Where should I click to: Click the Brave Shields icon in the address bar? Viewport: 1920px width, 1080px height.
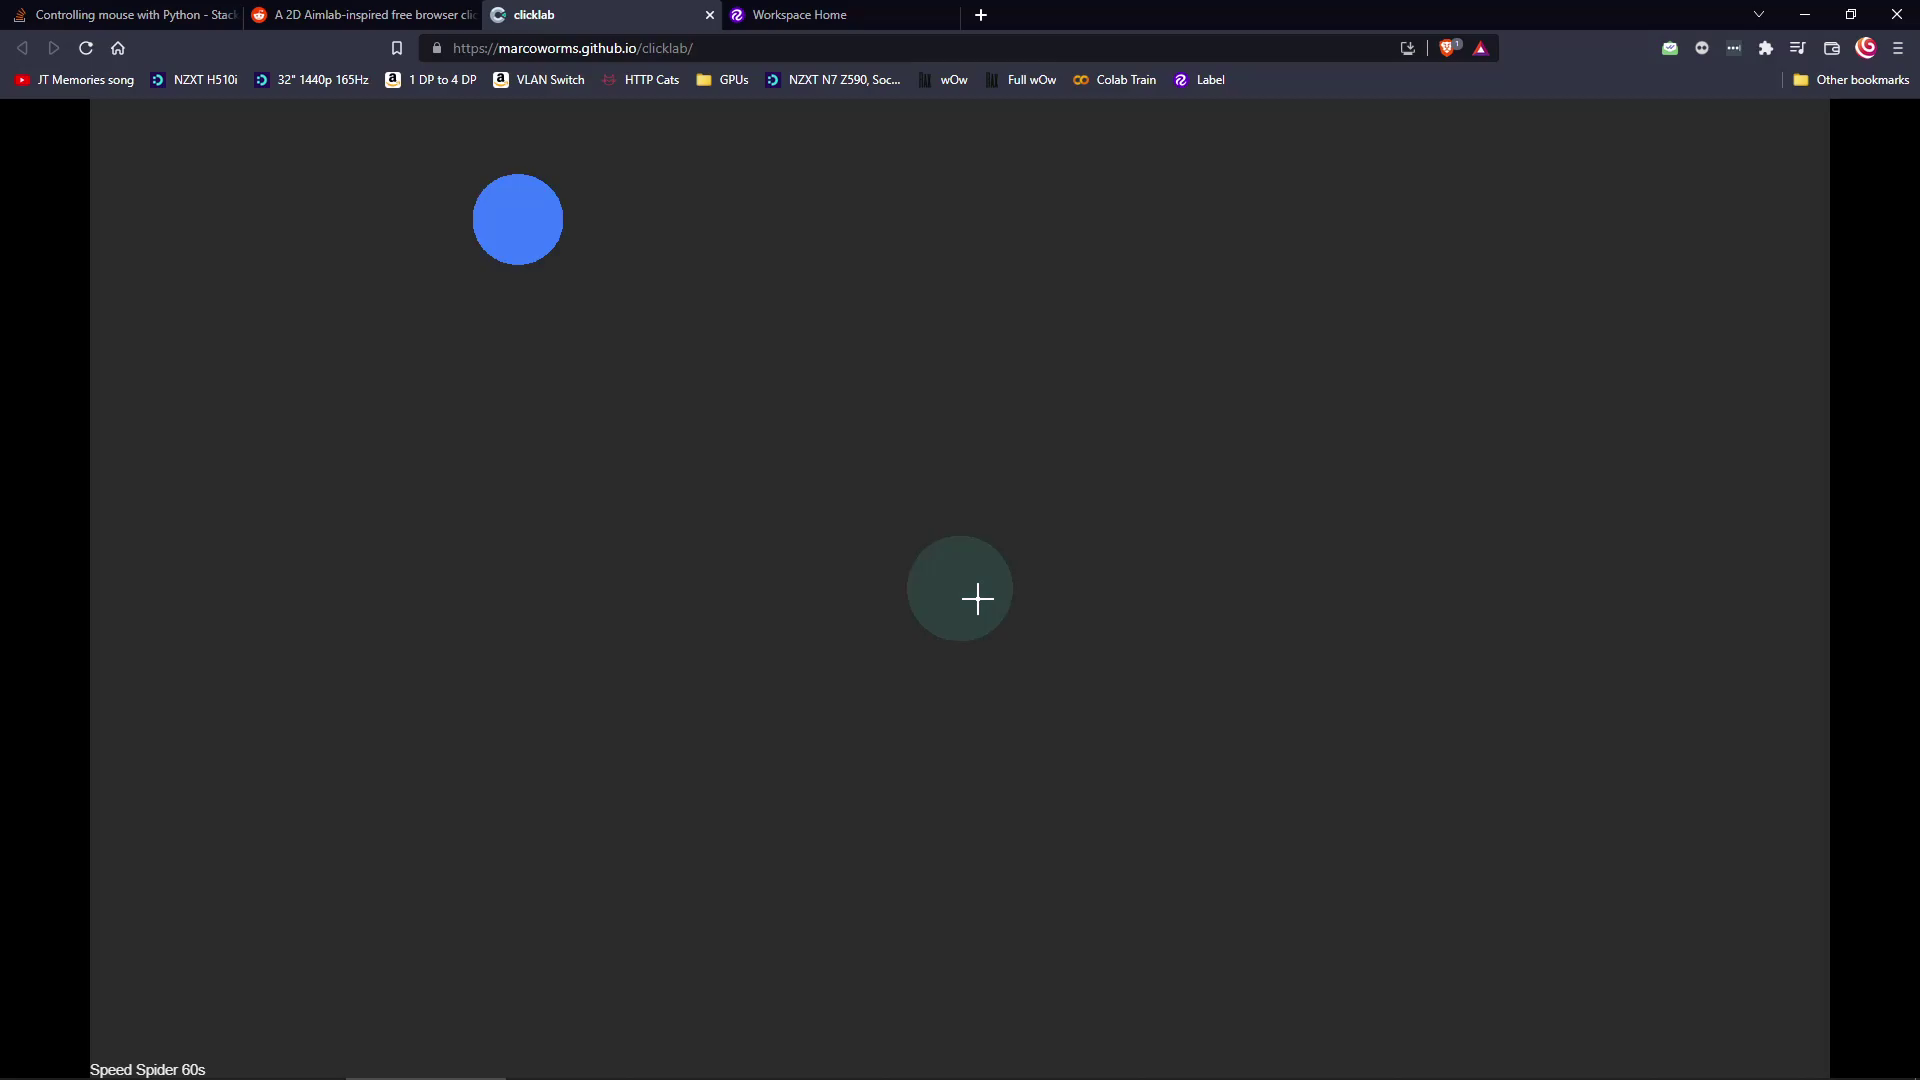coord(1447,47)
